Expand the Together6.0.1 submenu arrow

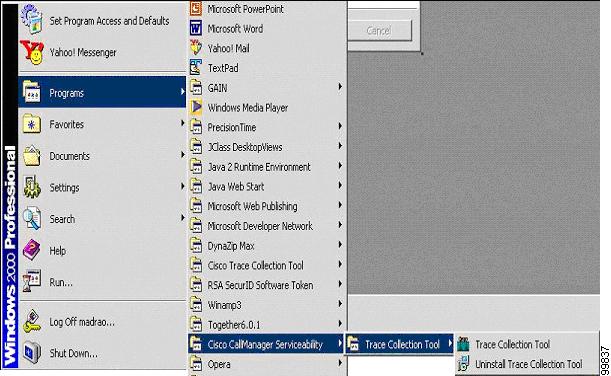(x=340, y=323)
